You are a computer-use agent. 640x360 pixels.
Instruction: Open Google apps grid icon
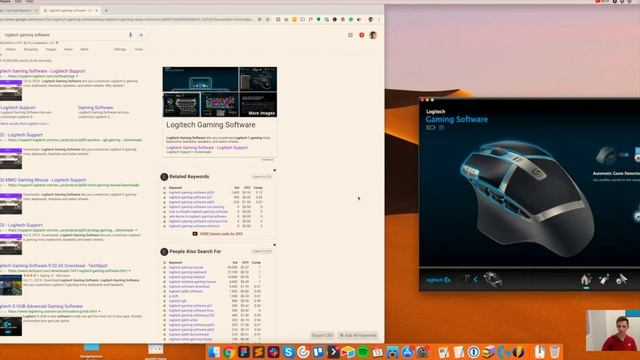pos(350,35)
